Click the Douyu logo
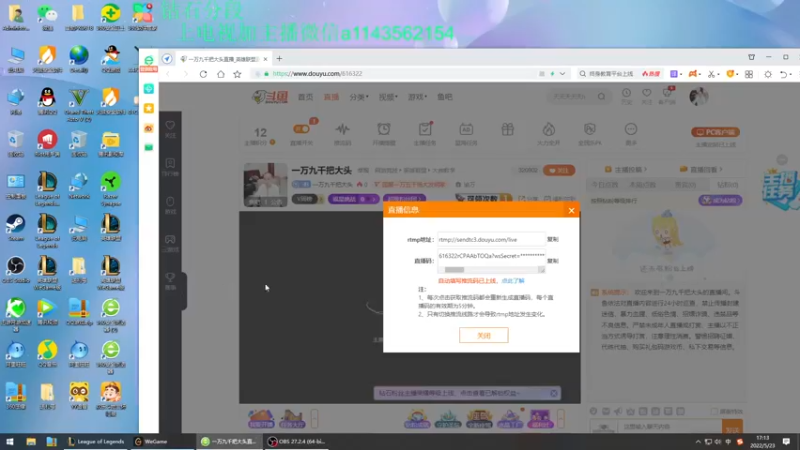Viewport: 800px width, 450px height. click(270, 96)
